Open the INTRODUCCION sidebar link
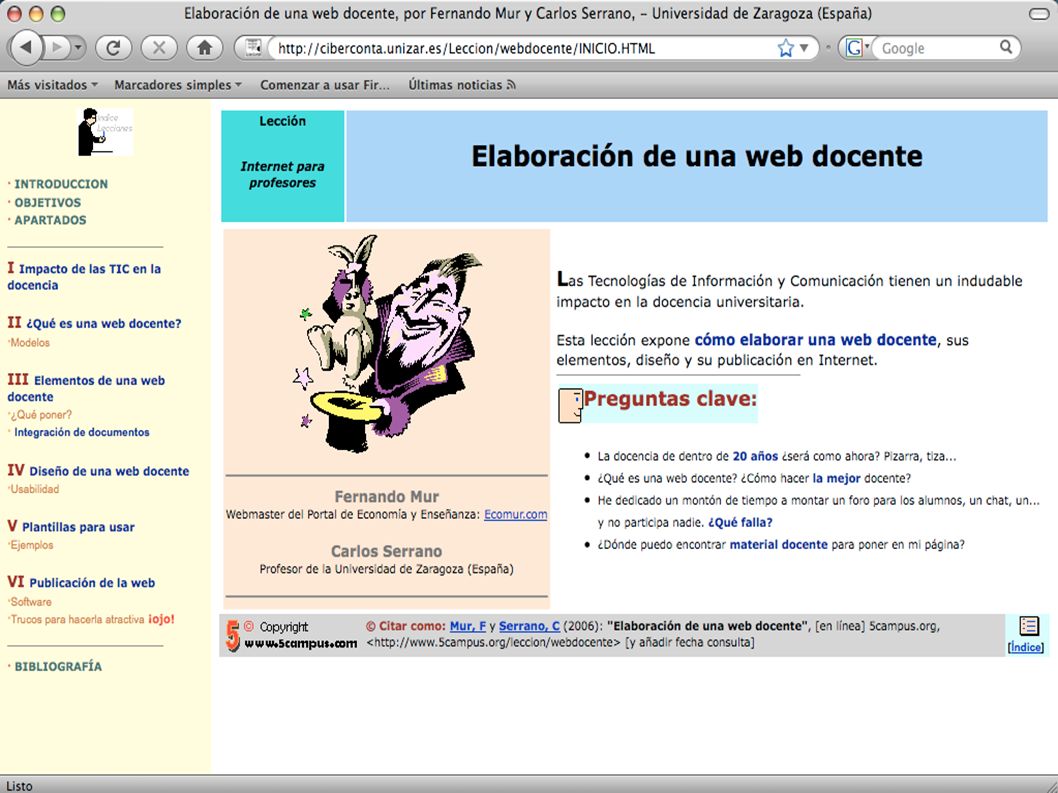This screenshot has height=793, width=1058. click(61, 184)
